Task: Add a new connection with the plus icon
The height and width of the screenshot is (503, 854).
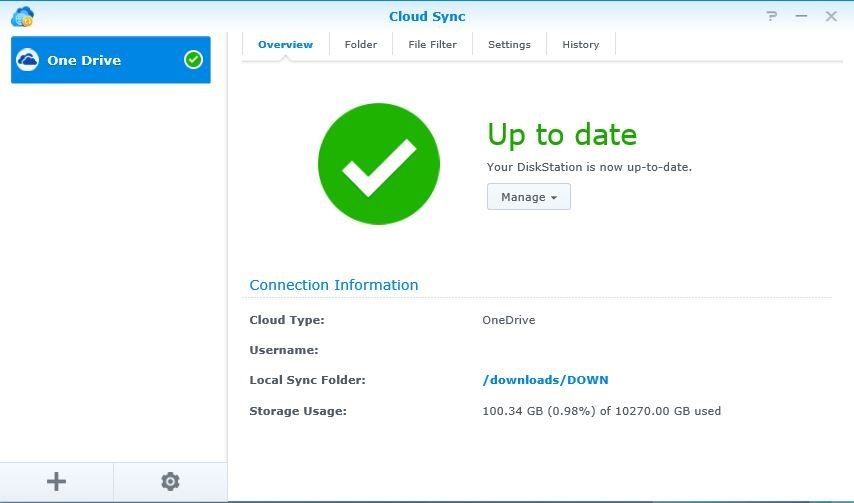Action: pos(57,482)
